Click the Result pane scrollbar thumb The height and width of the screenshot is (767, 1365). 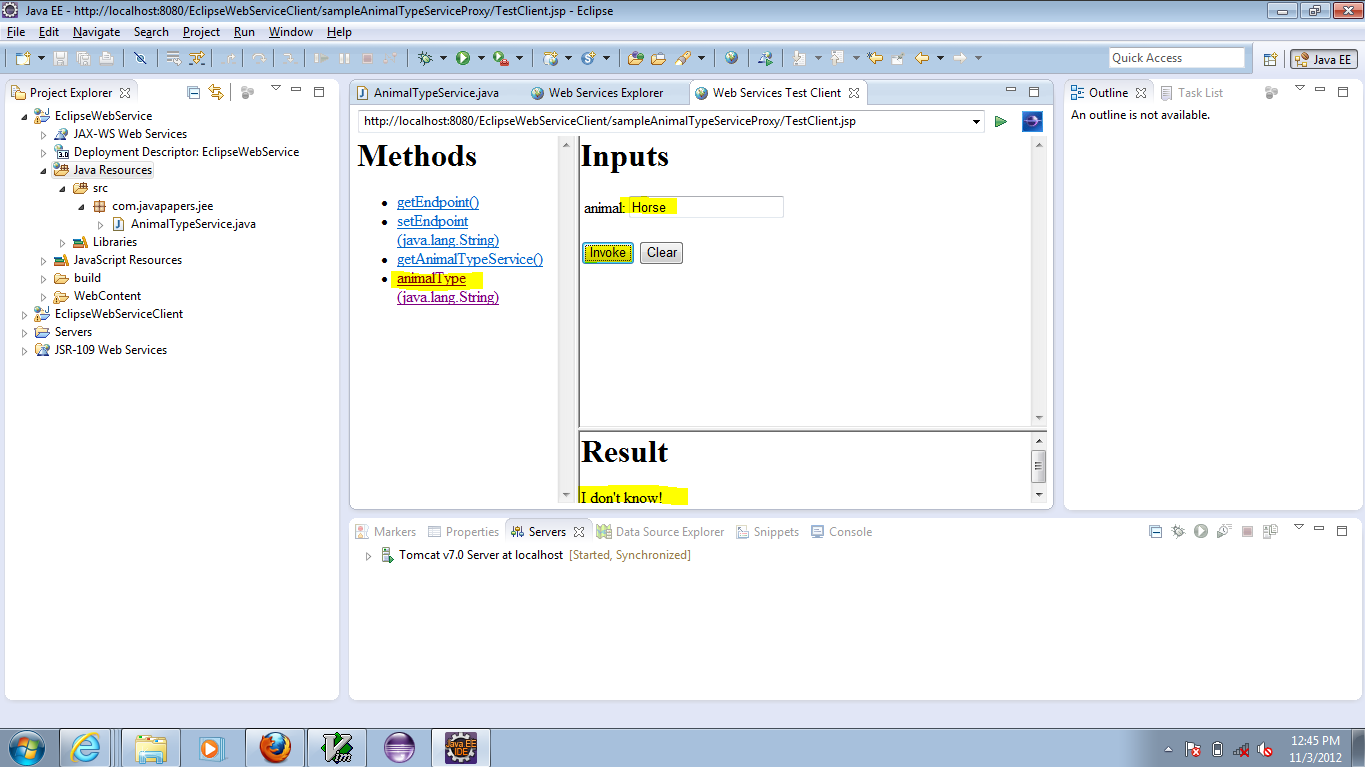pyautogui.click(x=1039, y=466)
